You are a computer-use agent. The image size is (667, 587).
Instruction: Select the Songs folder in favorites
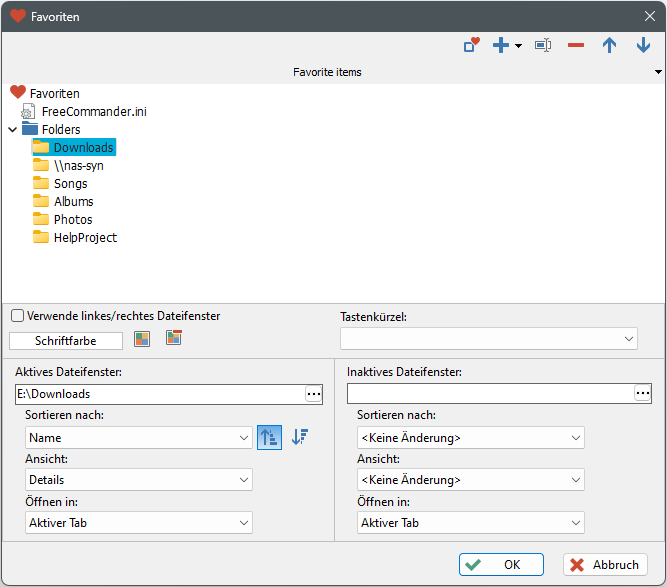click(x=70, y=183)
